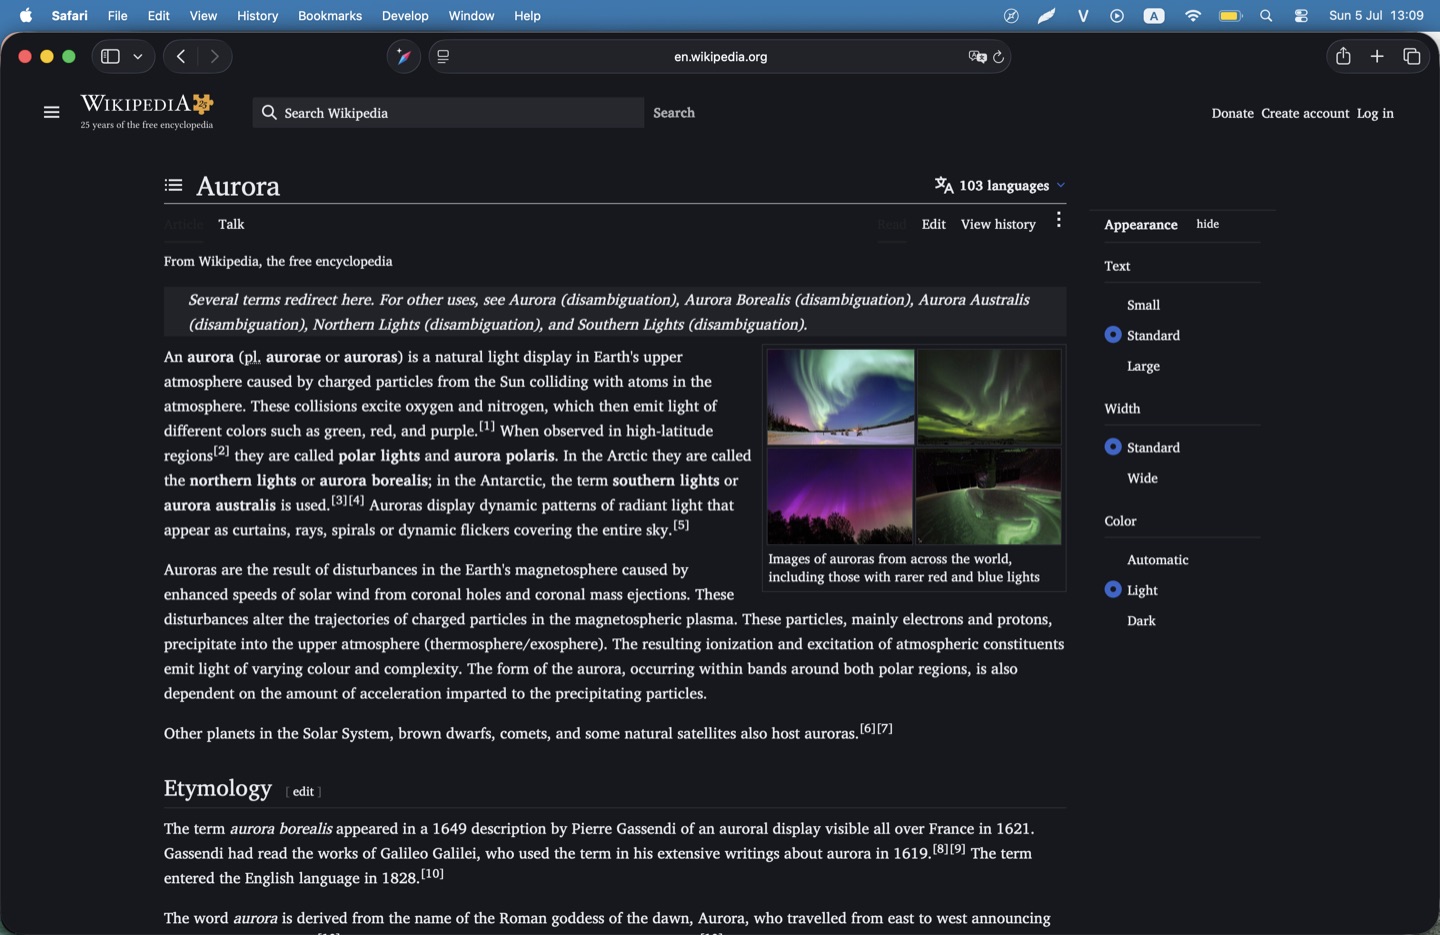Show the tab overview icon
This screenshot has width=1440, height=935.
1412,57
